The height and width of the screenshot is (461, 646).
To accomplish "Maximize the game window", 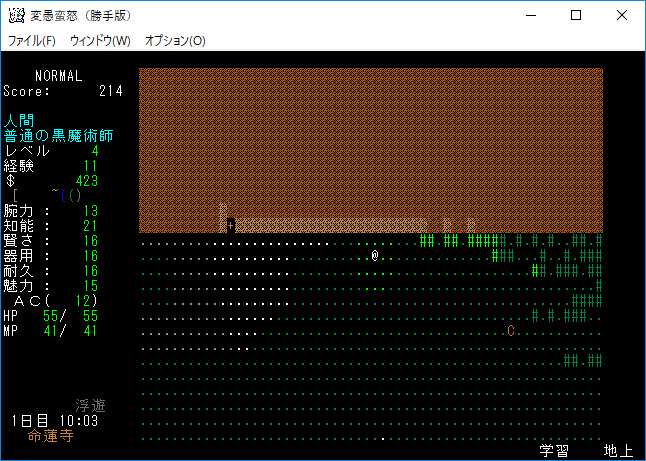I will [576, 15].
